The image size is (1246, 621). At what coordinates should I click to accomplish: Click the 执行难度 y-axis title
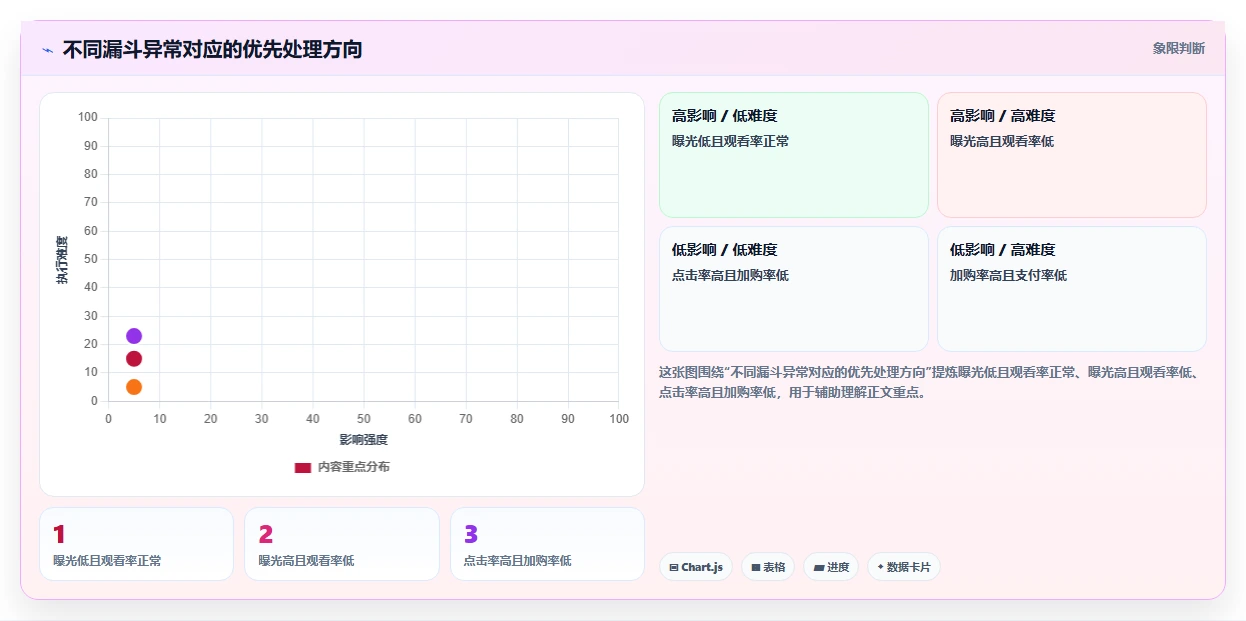pyautogui.click(x=62, y=260)
